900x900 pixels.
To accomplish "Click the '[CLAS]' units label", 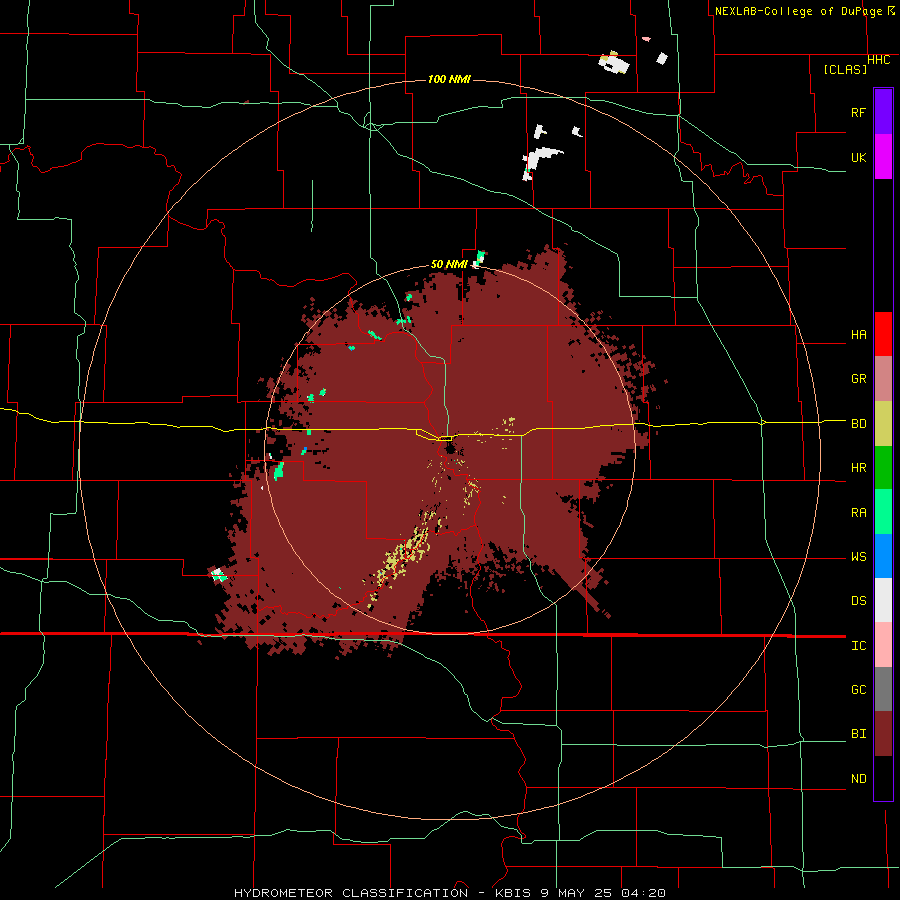I will coord(845,69).
